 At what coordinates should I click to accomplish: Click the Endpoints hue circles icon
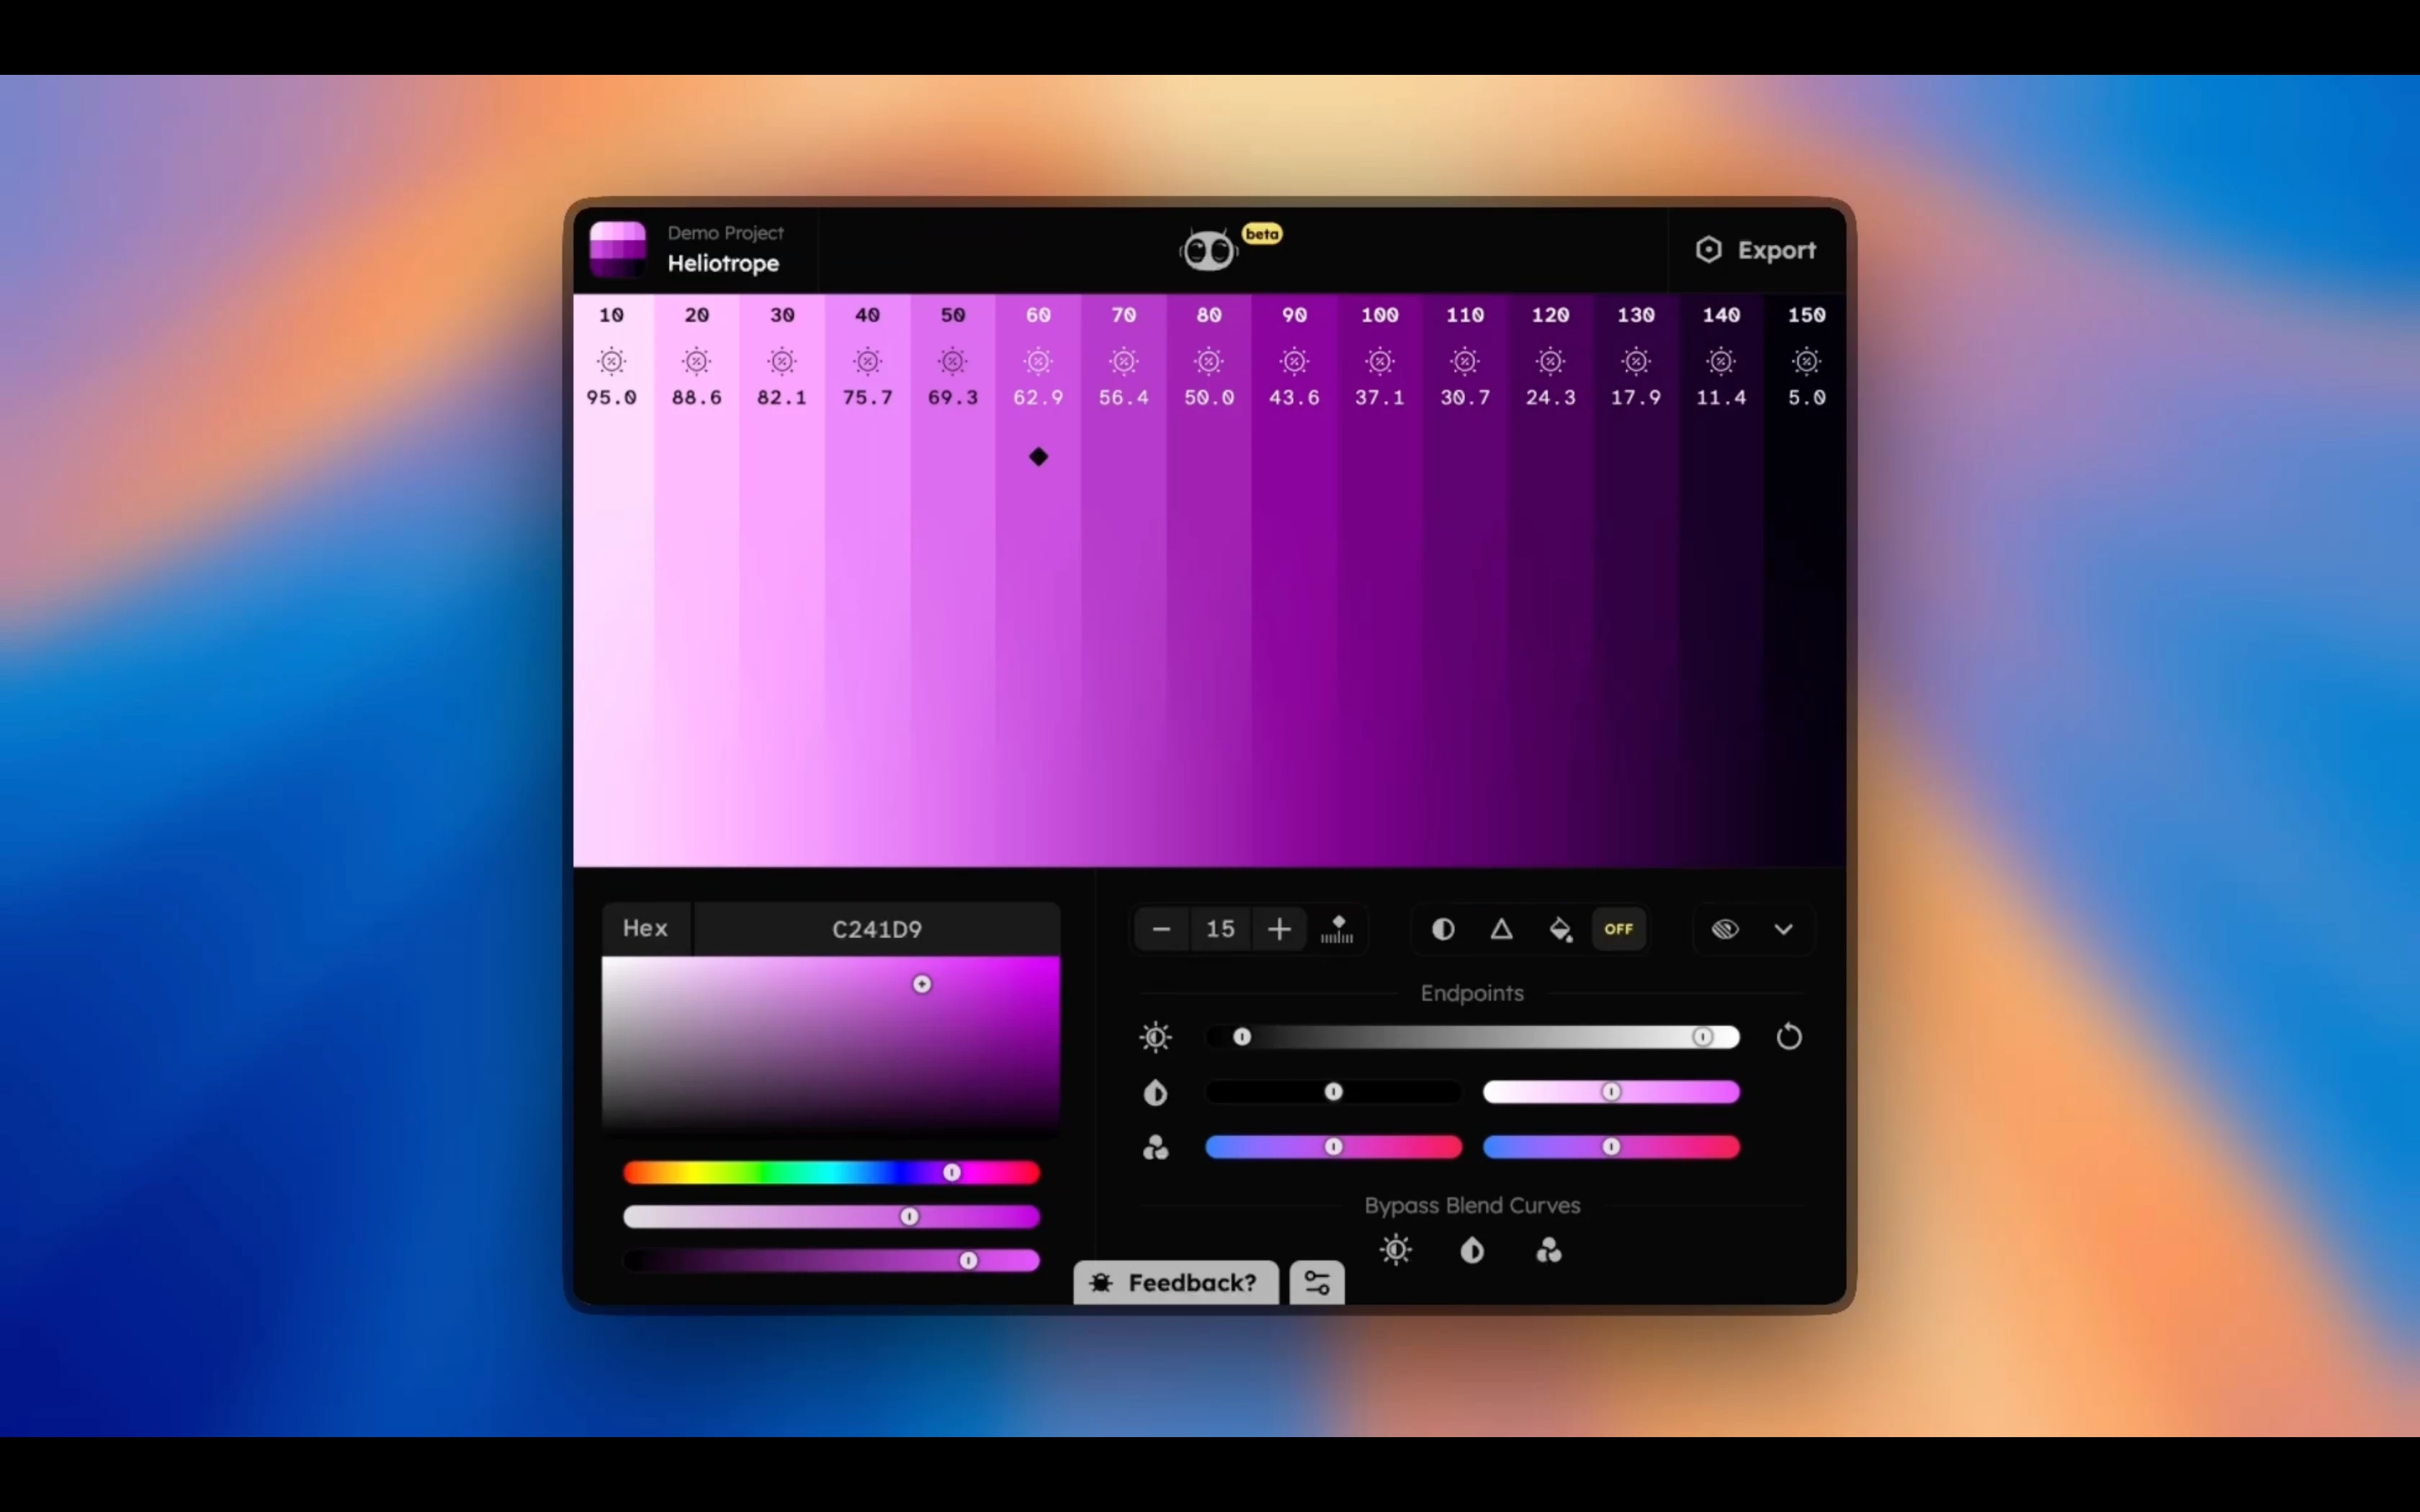(1155, 1147)
